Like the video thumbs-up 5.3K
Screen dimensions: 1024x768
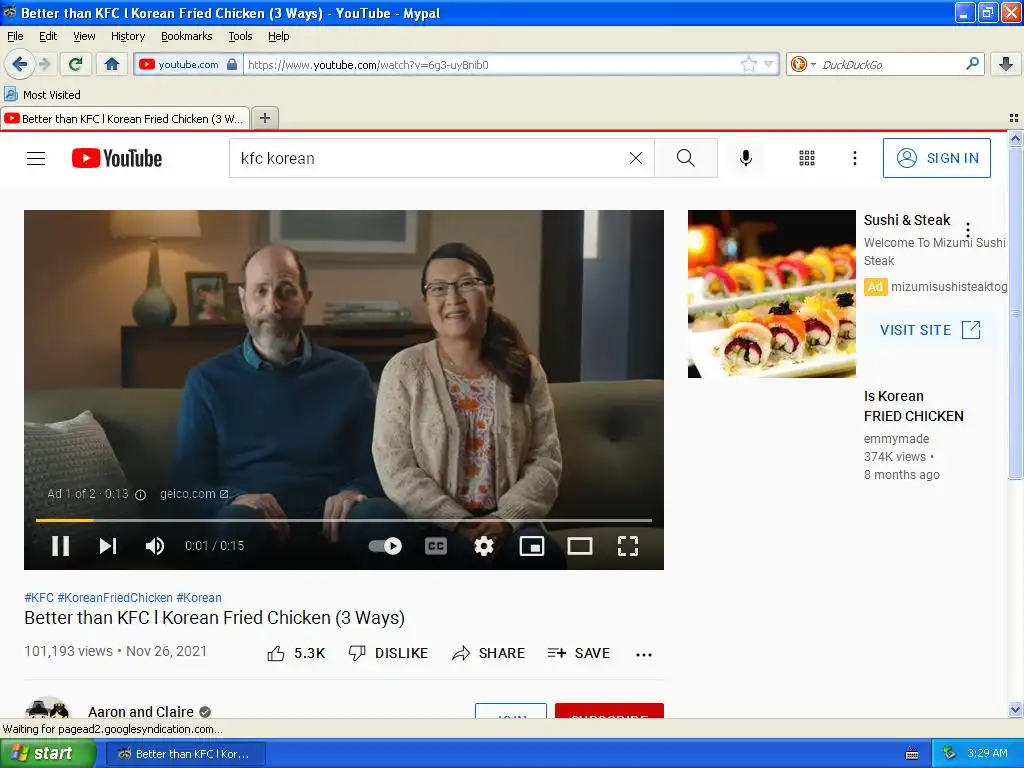pos(296,653)
